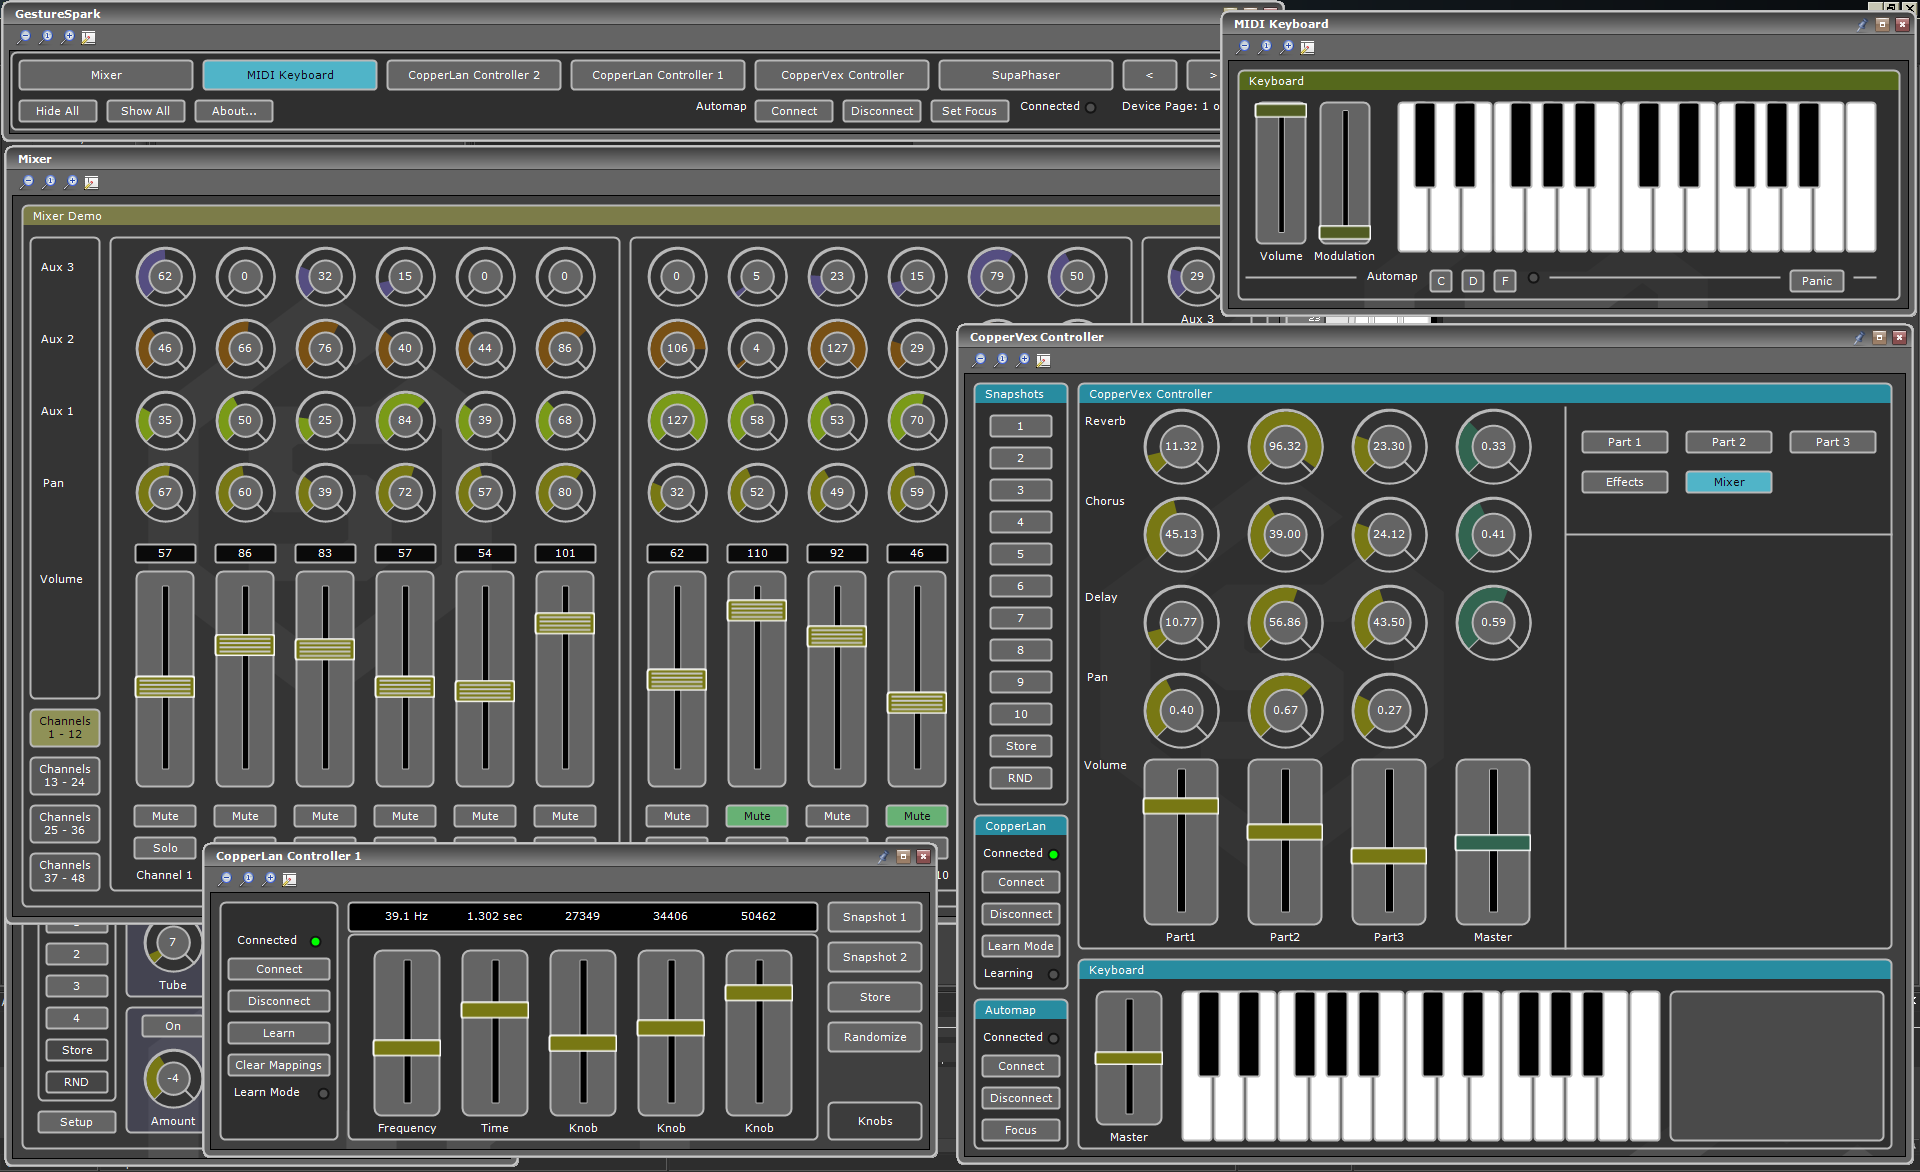Zoom in on the CopperLan Controller 1 window
1920x1172 pixels.
269,879
